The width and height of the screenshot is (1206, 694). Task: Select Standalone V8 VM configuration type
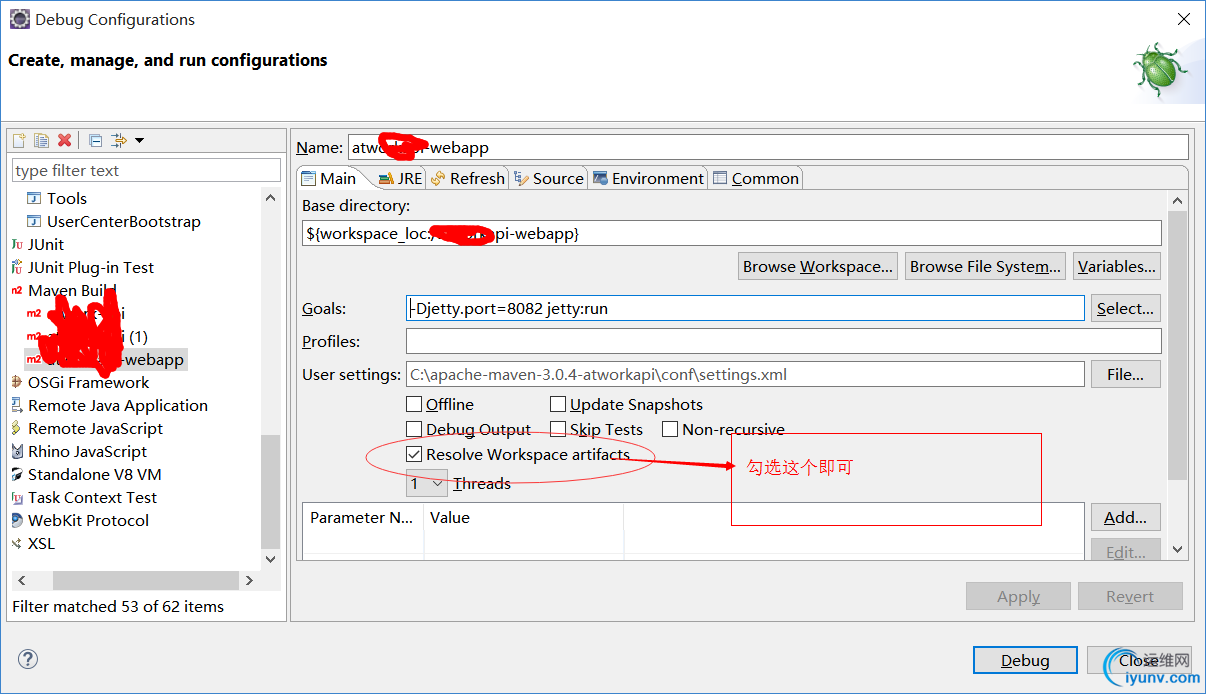94,474
